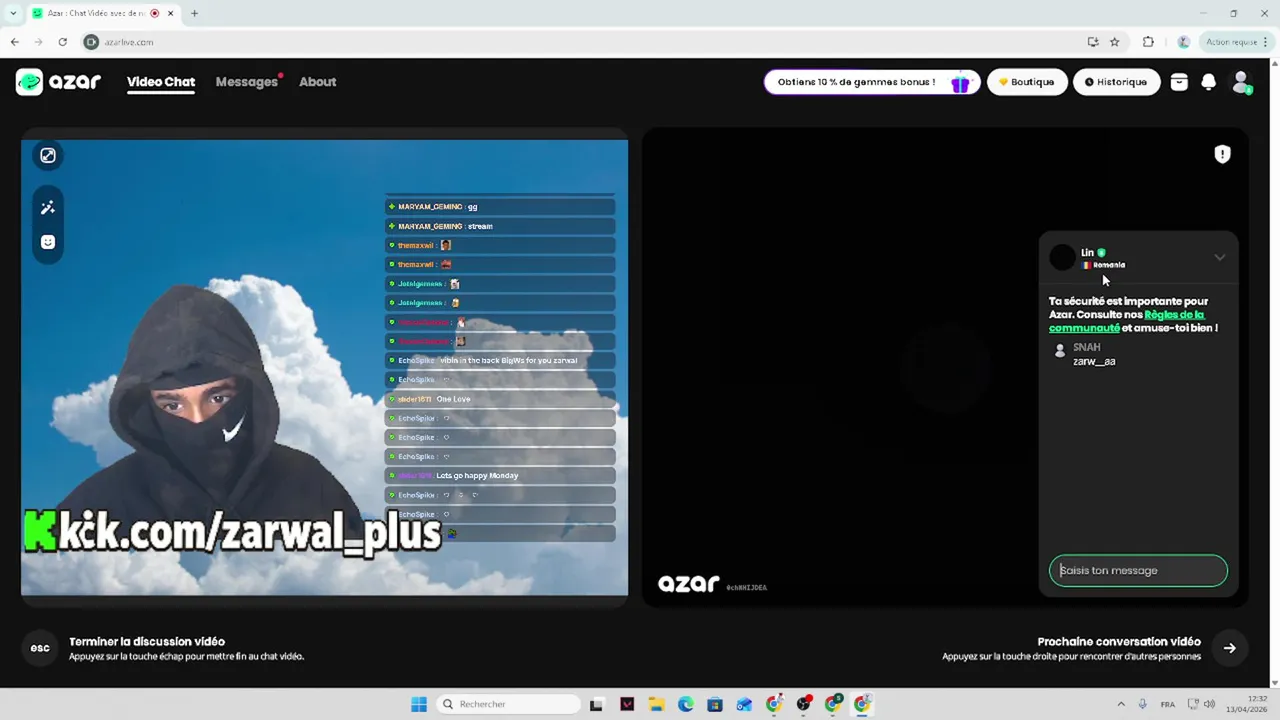This screenshot has height=720, width=1280.
Task: Click the esc end chat button
Action: click(40, 648)
